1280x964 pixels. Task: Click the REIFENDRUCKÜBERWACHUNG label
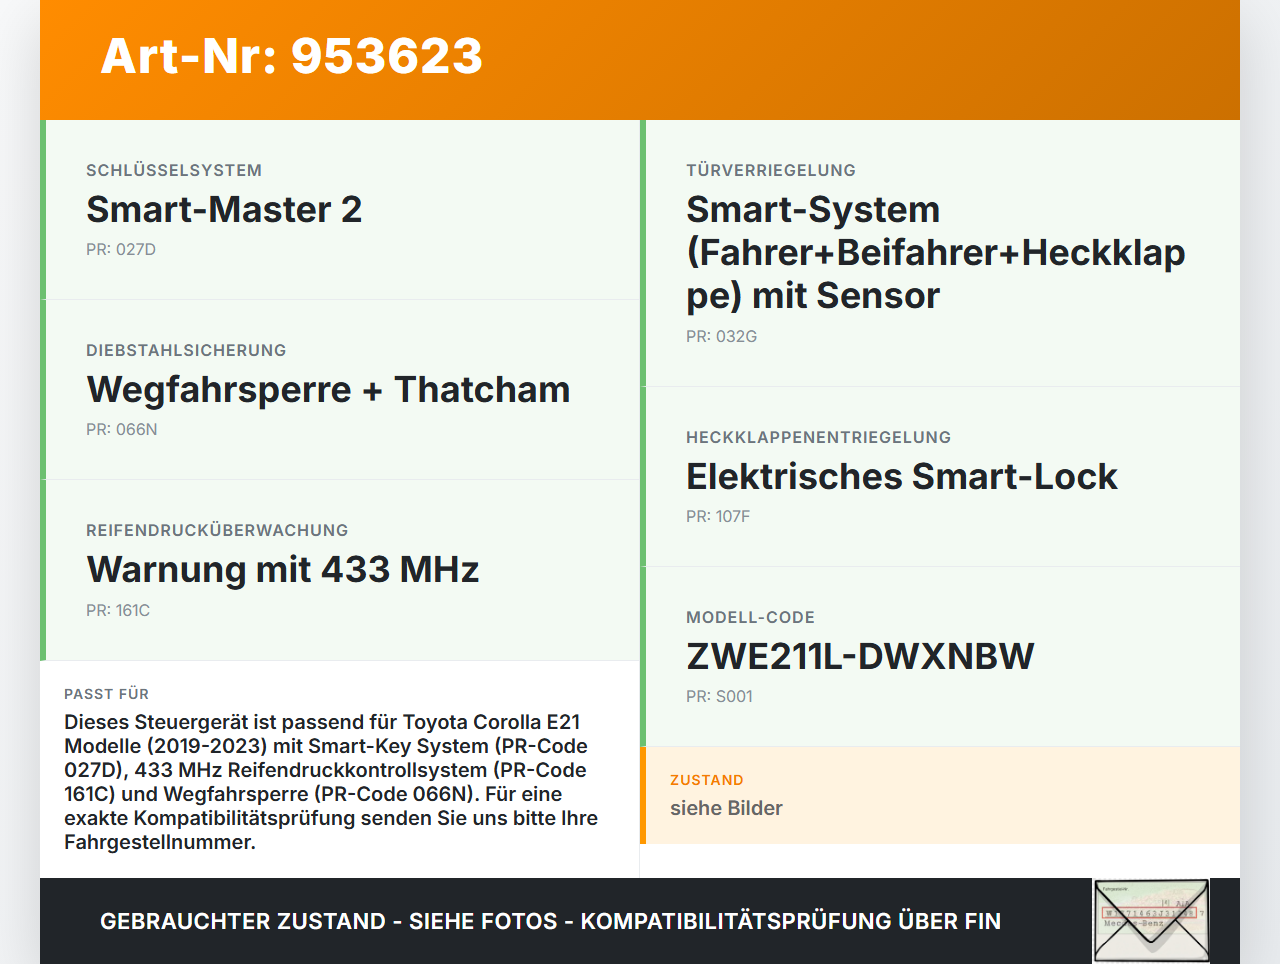pos(217,530)
